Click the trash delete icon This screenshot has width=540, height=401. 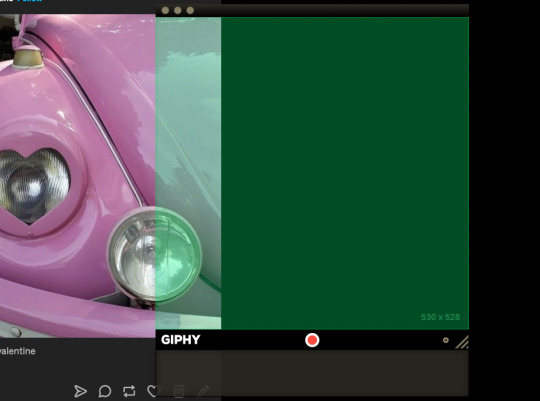(179, 391)
